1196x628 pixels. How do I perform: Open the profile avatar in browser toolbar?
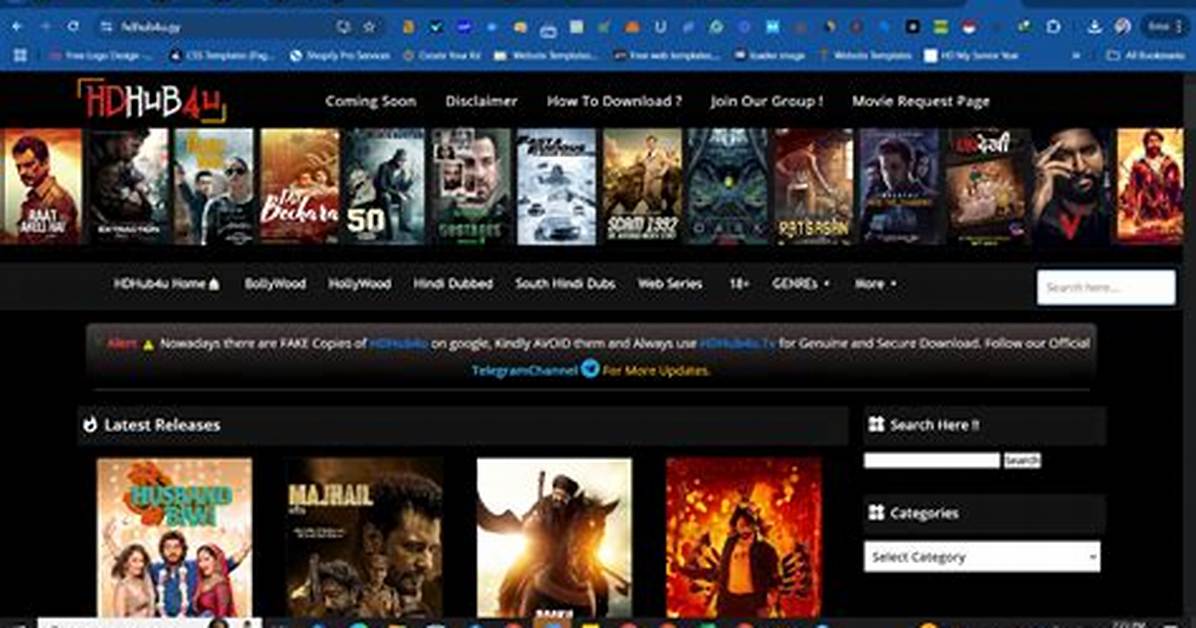coord(1122,27)
